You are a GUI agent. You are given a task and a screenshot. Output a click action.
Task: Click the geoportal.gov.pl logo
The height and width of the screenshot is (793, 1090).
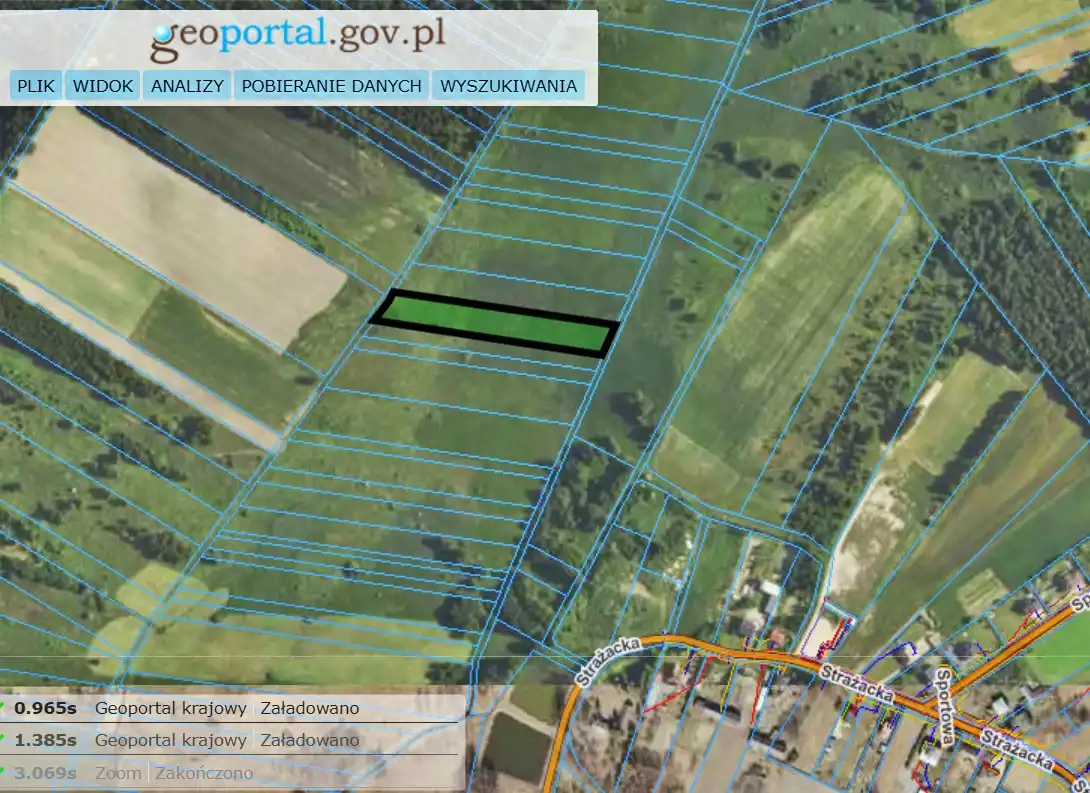[x=298, y=37]
